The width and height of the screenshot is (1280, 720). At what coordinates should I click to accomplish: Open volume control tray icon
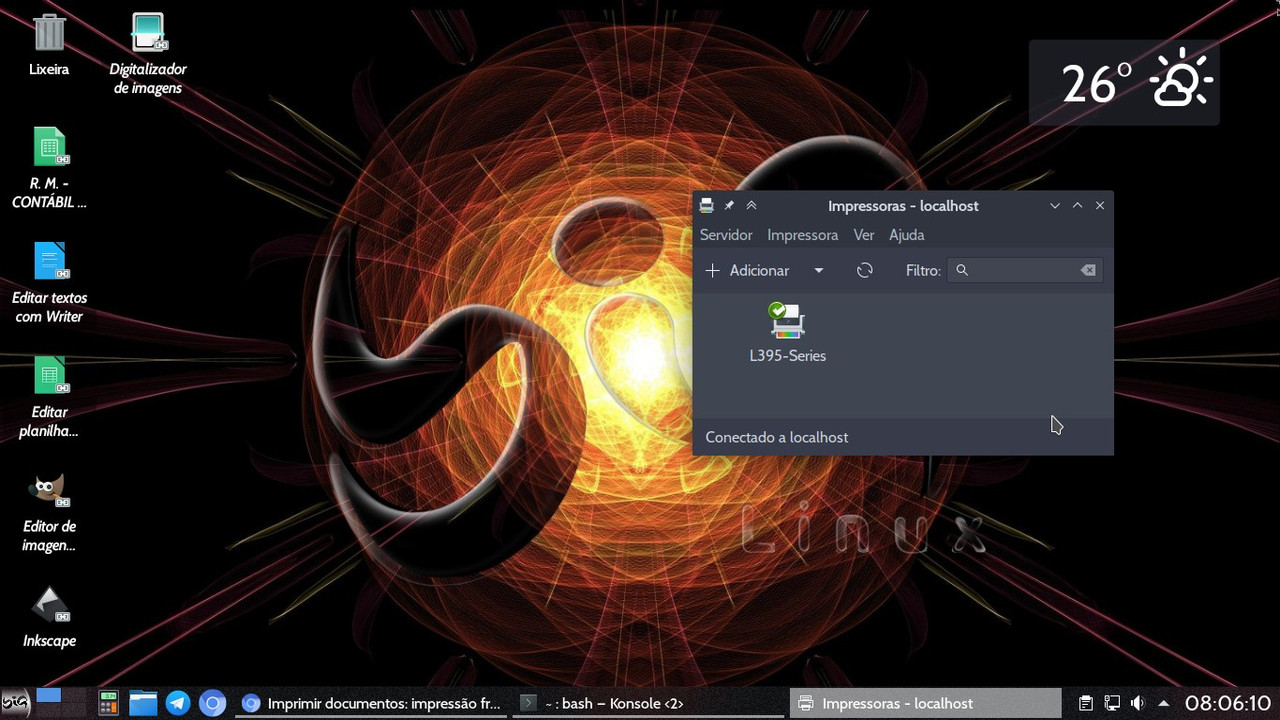point(1137,703)
